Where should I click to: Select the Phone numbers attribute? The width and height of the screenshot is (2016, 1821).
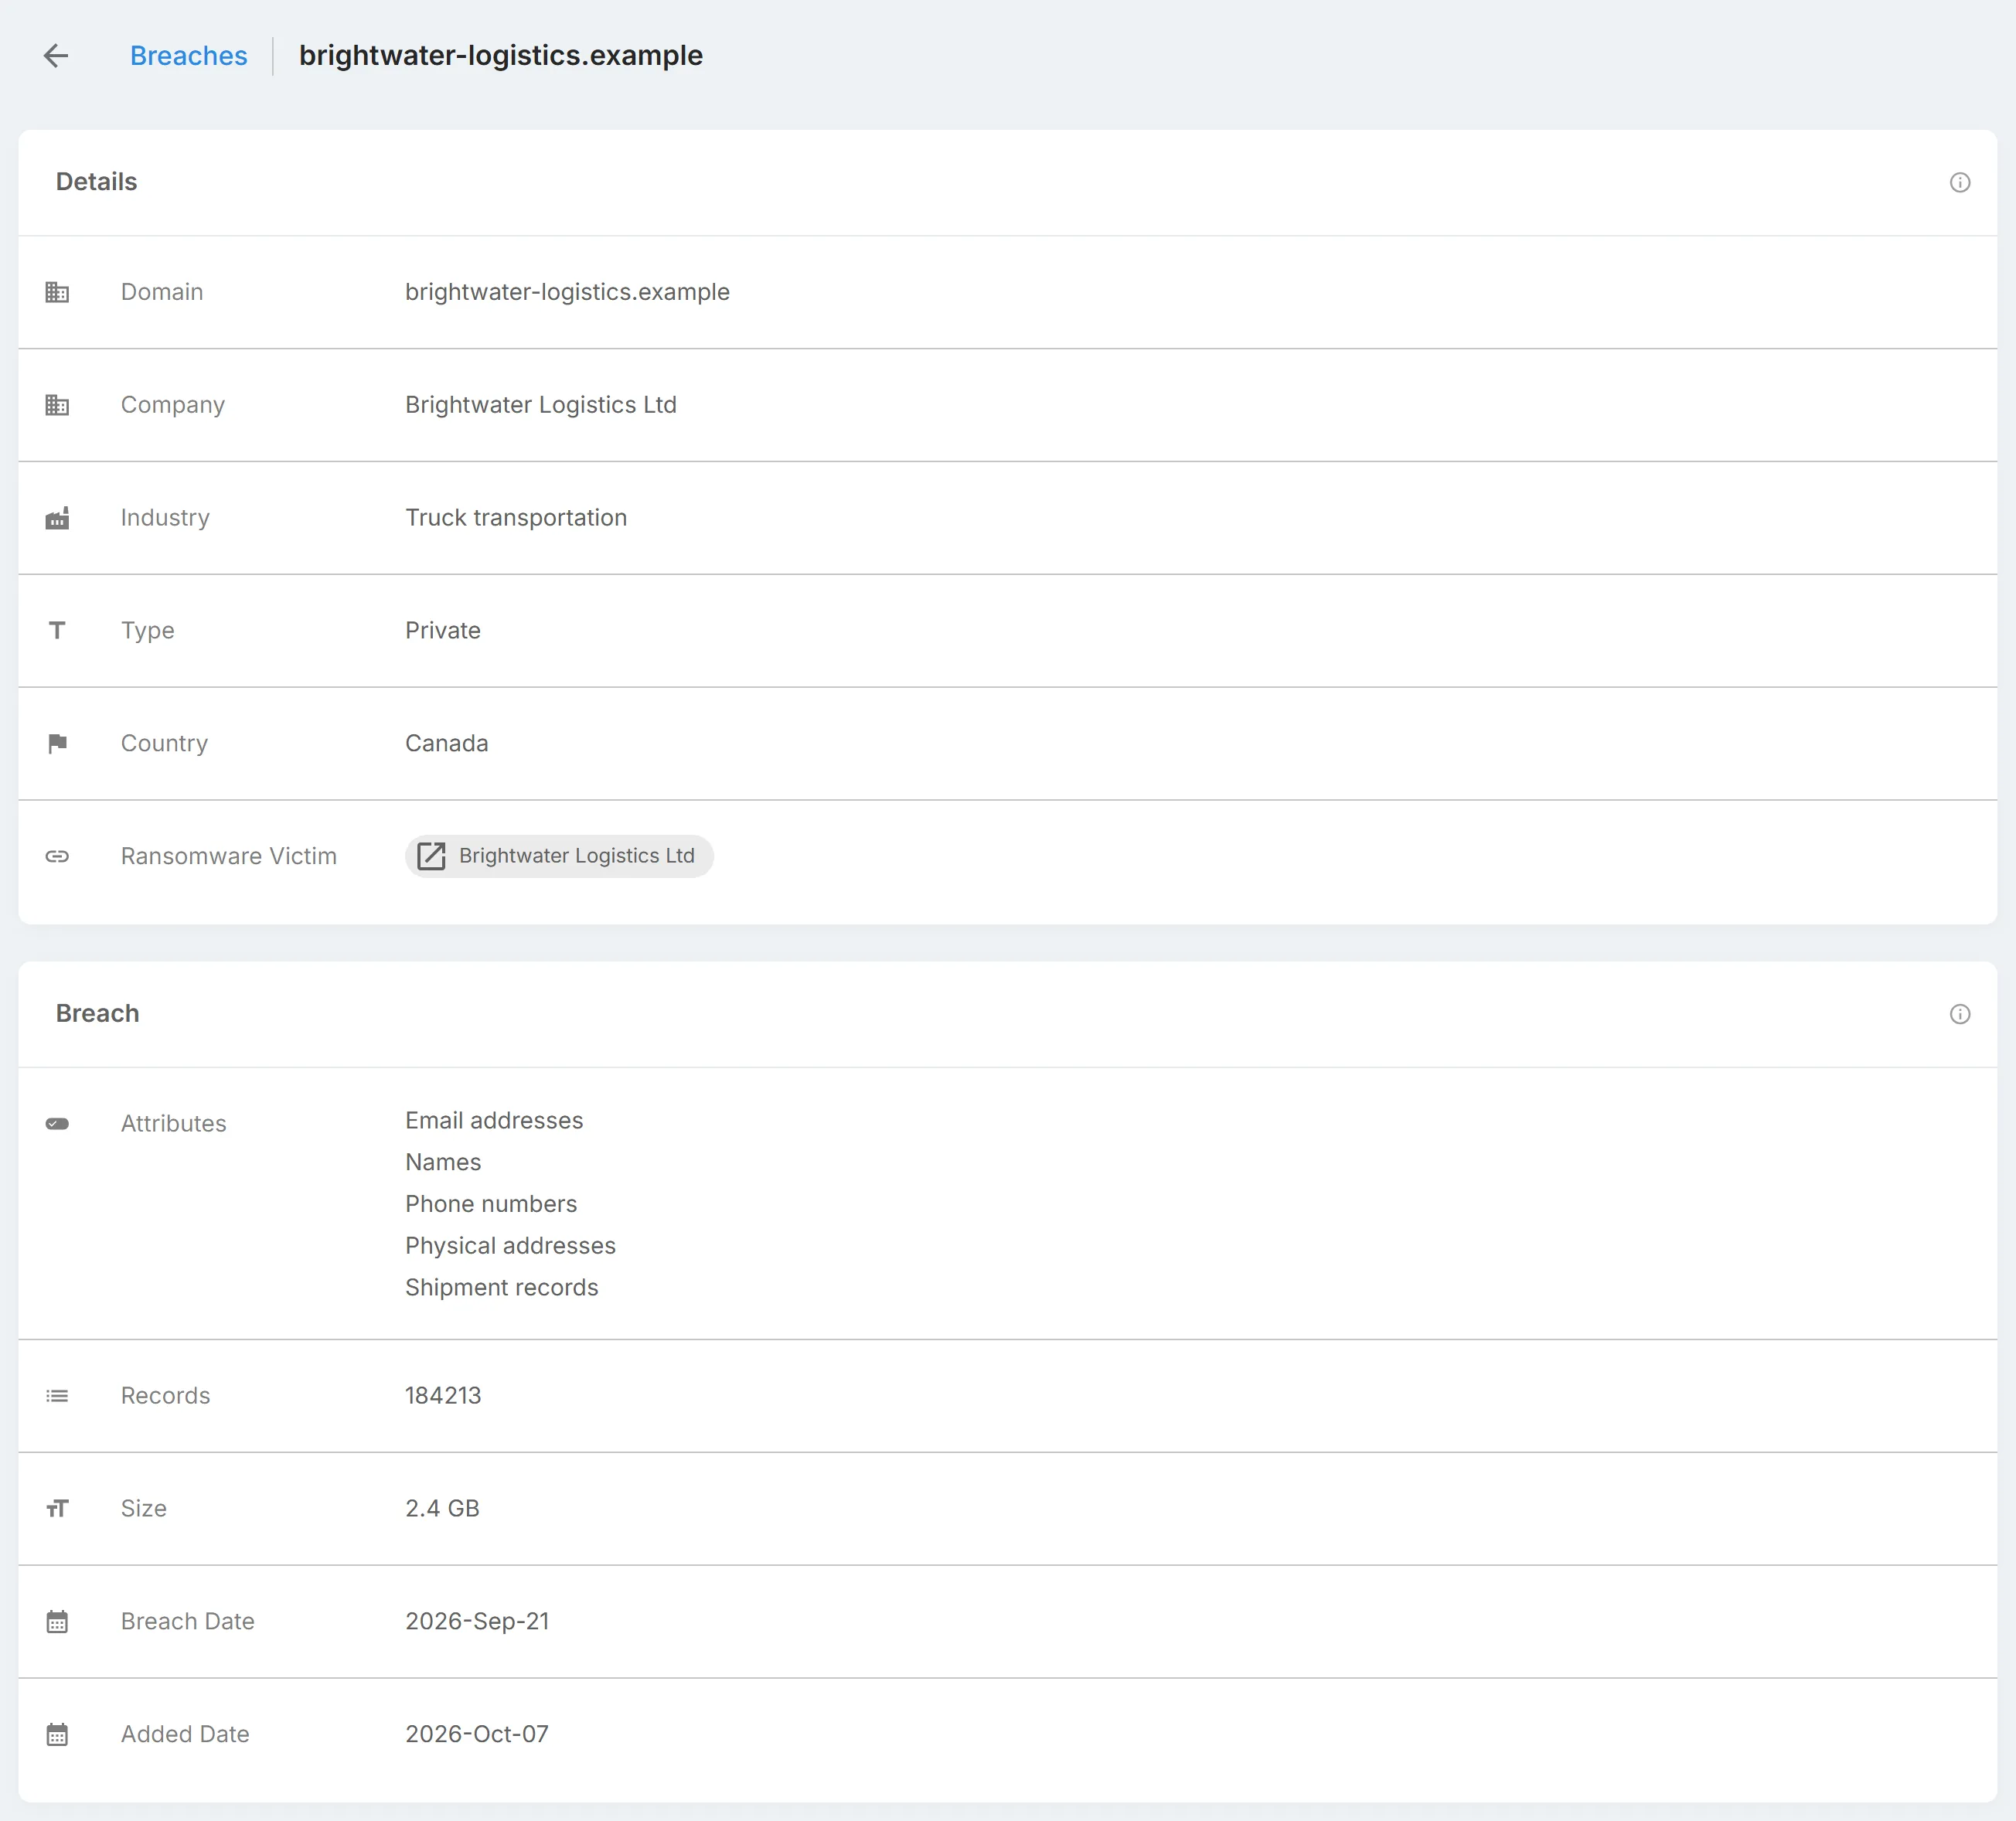click(491, 1204)
